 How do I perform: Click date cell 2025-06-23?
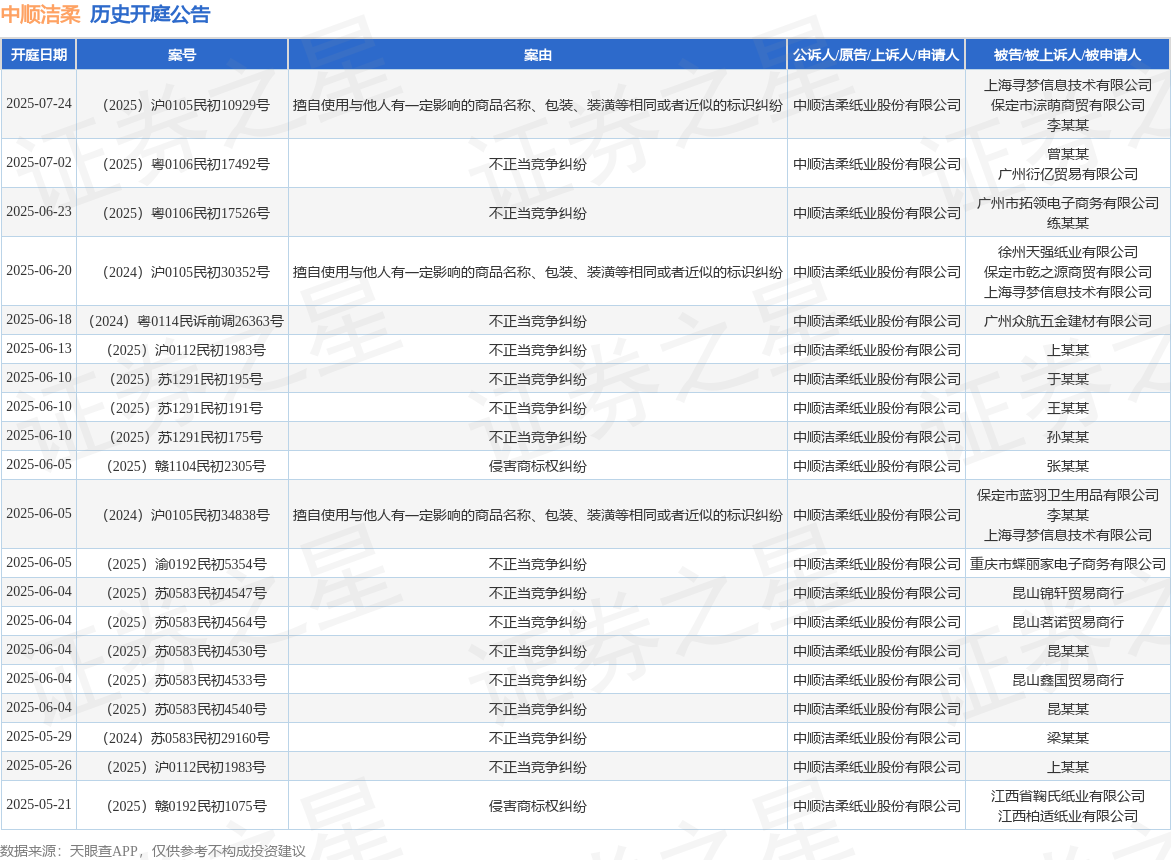pyautogui.click(x=39, y=212)
